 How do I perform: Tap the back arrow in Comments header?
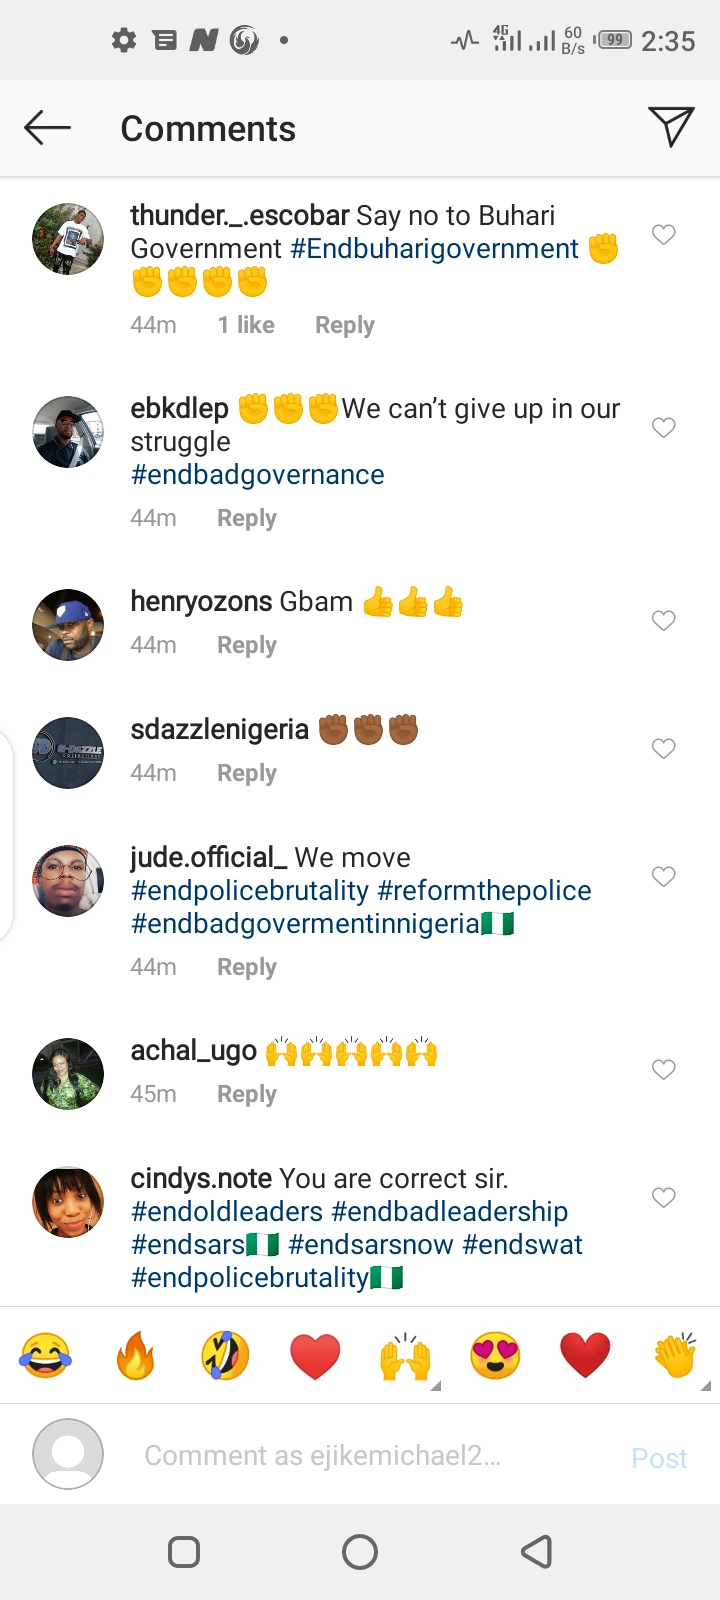47,128
